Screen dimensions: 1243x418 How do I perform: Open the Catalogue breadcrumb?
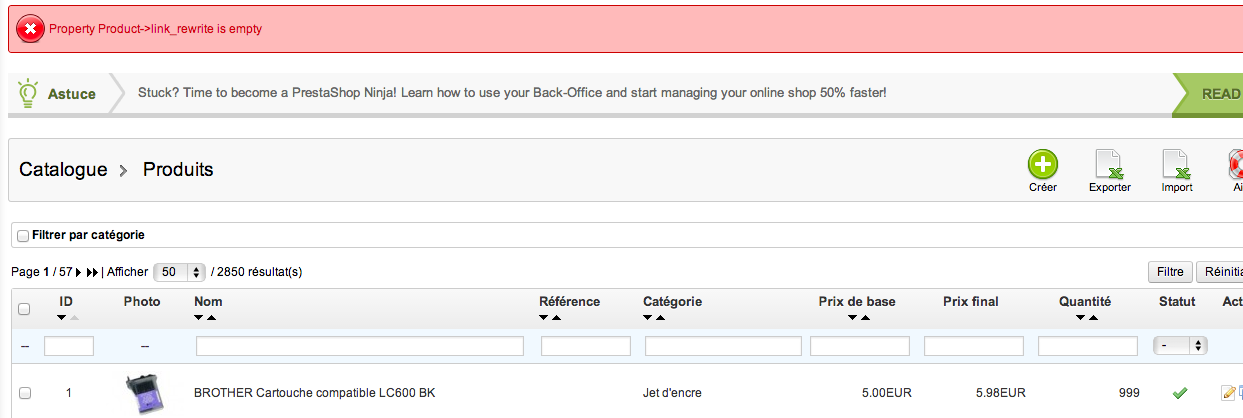click(63, 170)
